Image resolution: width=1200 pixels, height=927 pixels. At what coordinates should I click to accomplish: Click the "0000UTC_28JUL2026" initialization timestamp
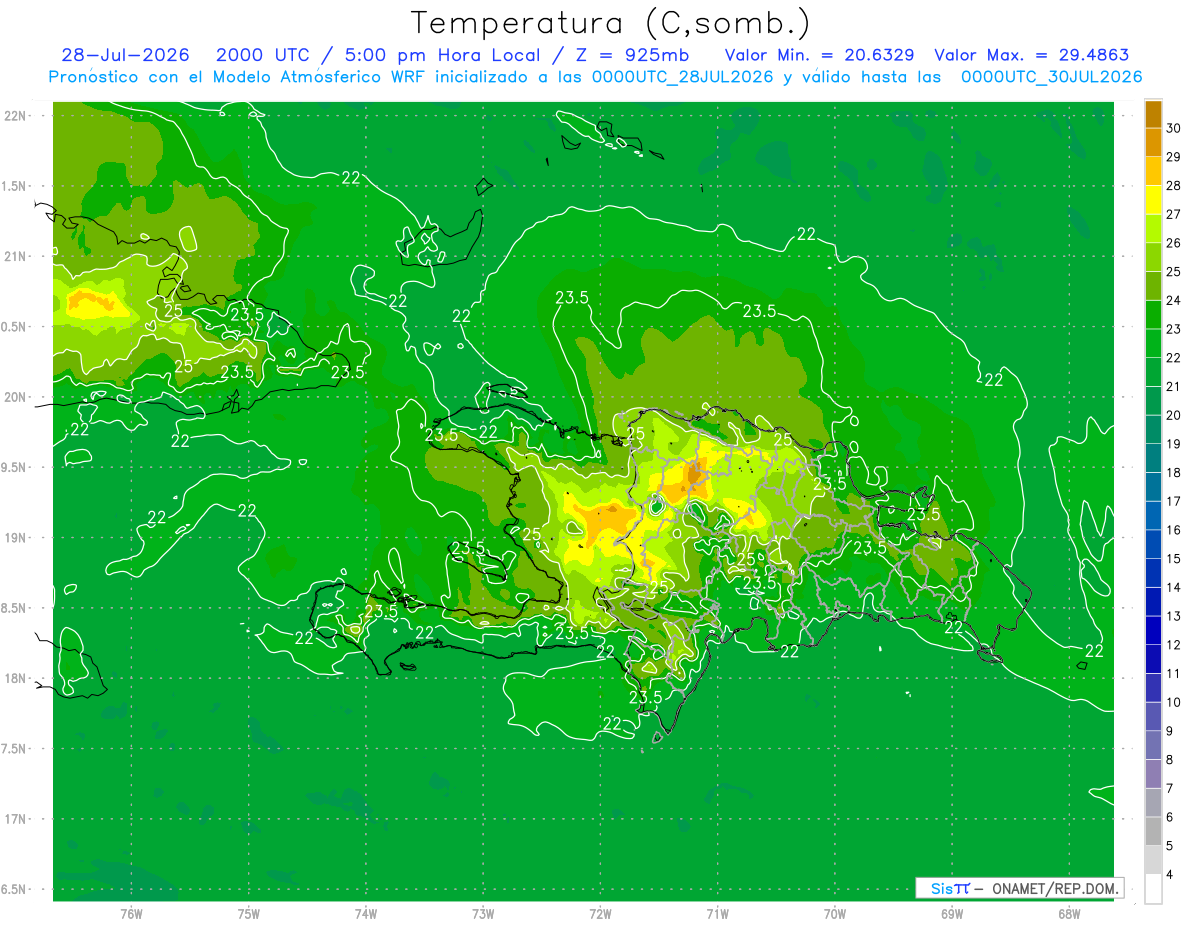[x=682, y=76]
